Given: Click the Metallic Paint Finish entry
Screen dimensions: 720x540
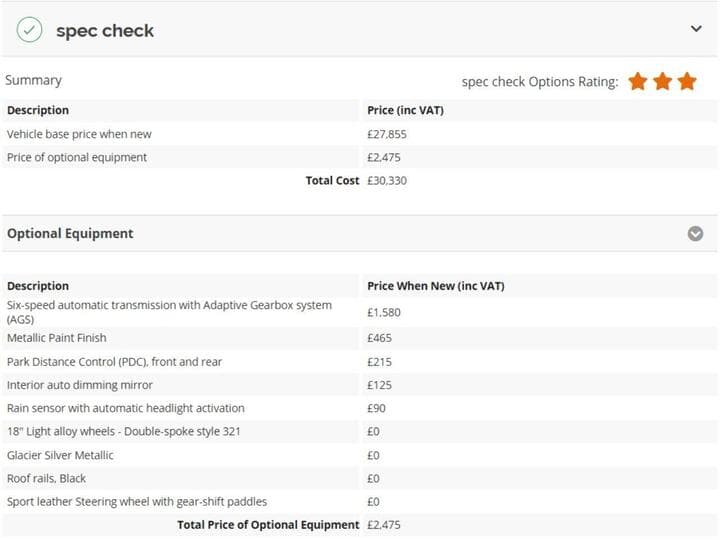Looking at the screenshot, I should click(57, 338).
